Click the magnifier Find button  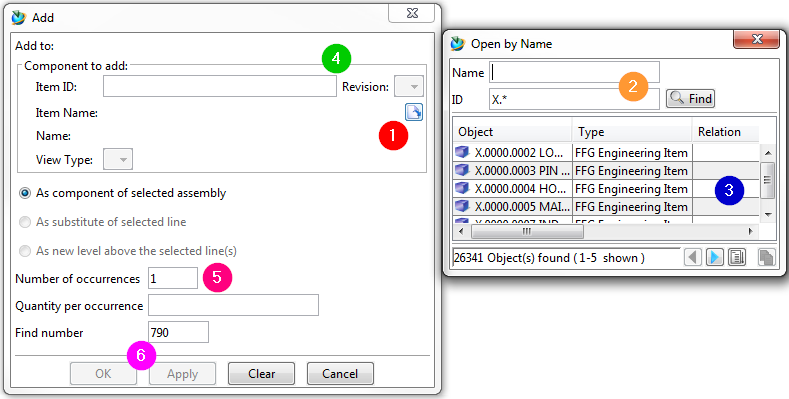click(690, 98)
